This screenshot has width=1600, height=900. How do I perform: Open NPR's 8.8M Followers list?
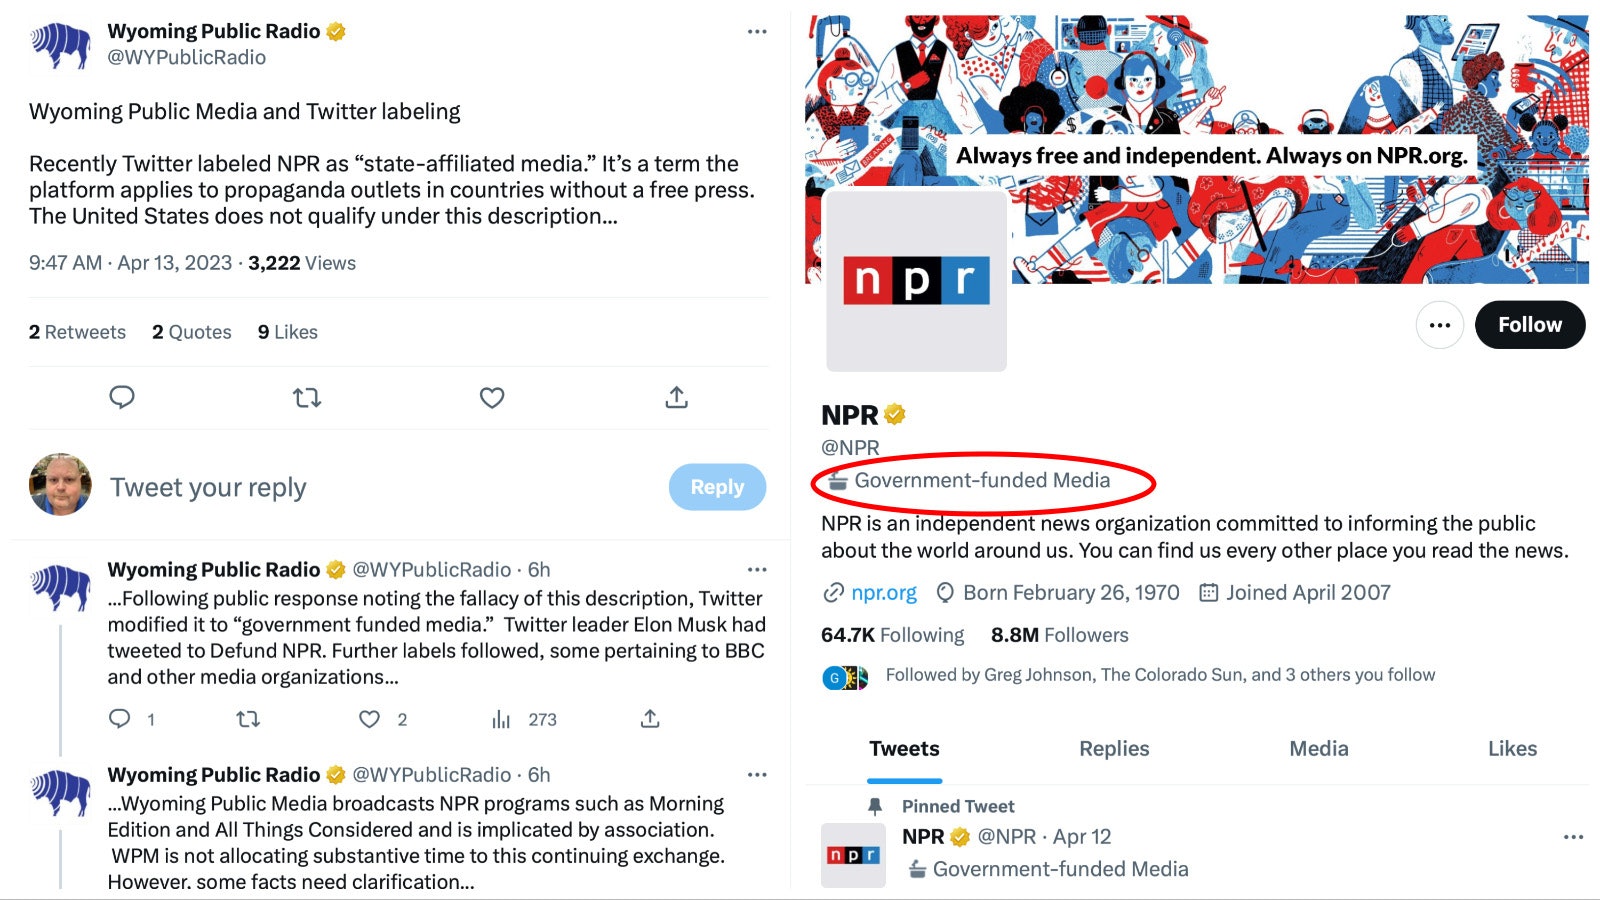click(1059, 635)
